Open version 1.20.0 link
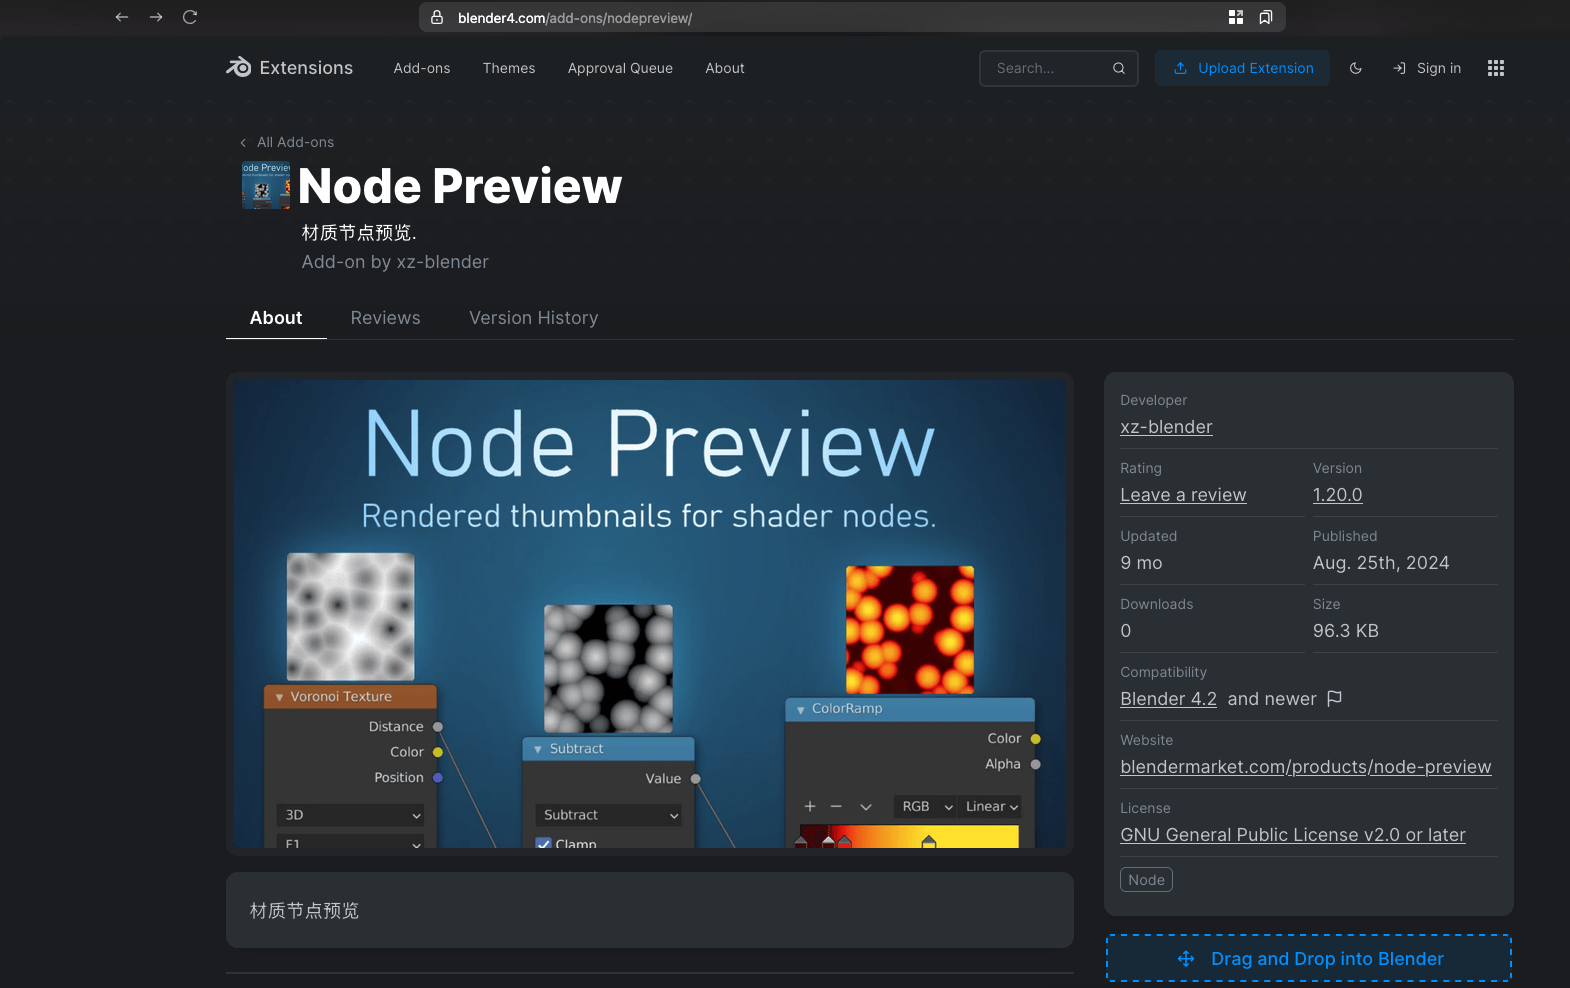 1338,495
